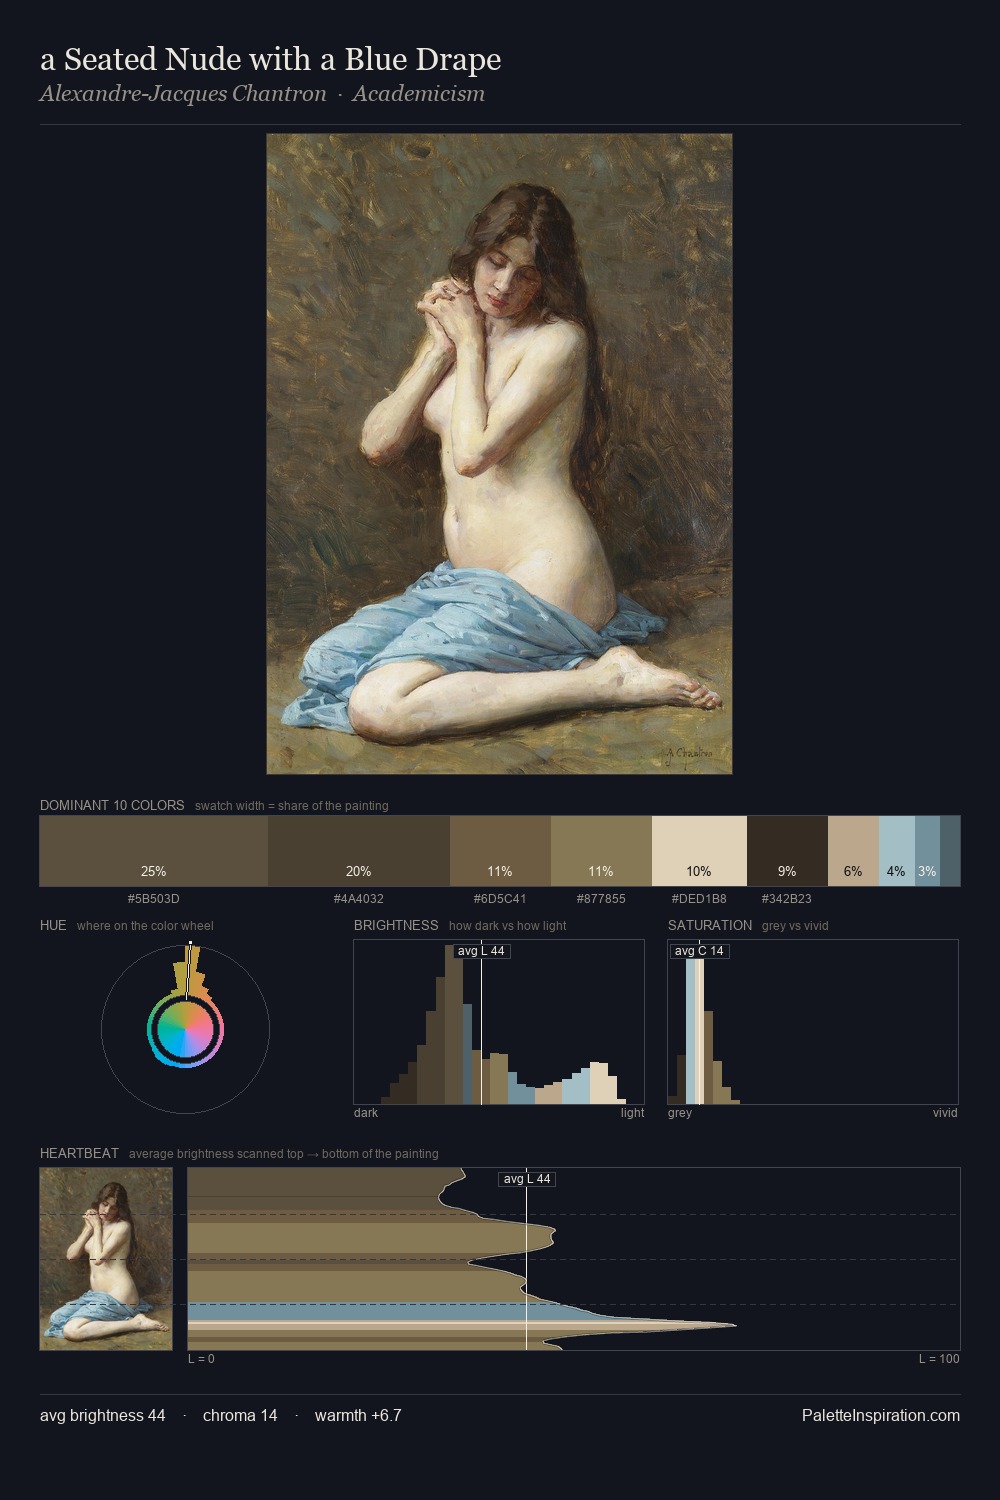The image size is (1000, 1500).
Task: Click hex code #342B23
Action: pos(787,899)
